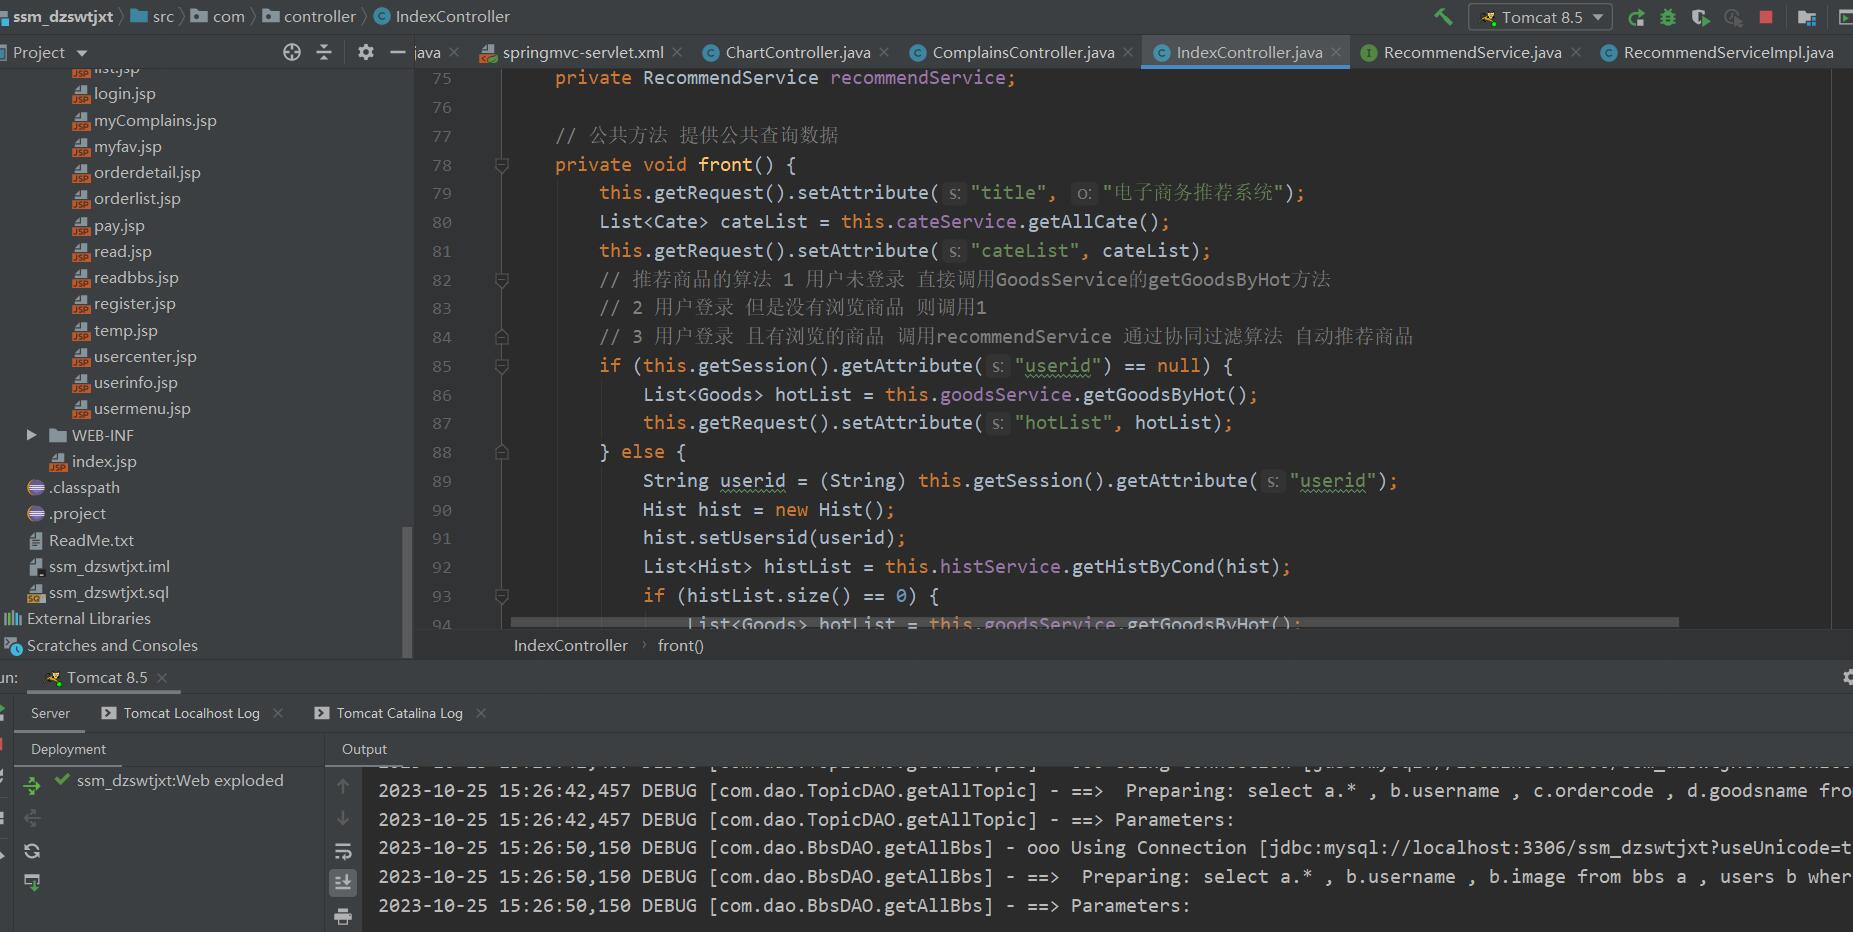The image size is (1853, 932).
Task: Open the Tomcat 8.5 run configuration dropdown
Action: coord(1540,17)
